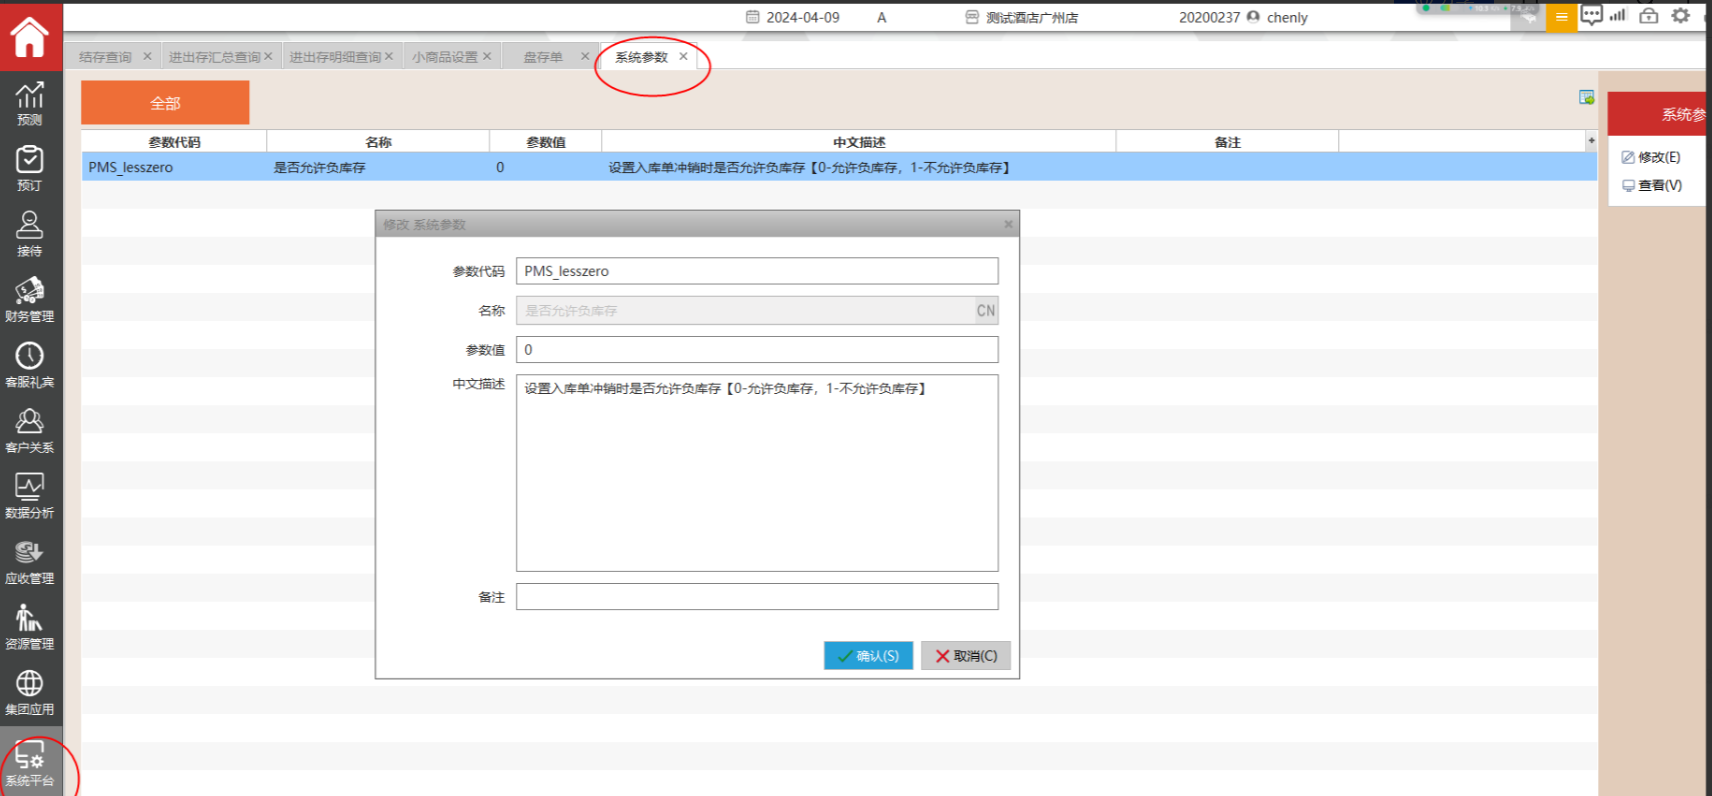Open the settings gear icon
The height and width of the screenshot is (796, 1712).
pyautogui.click(x=1681, y=16)
